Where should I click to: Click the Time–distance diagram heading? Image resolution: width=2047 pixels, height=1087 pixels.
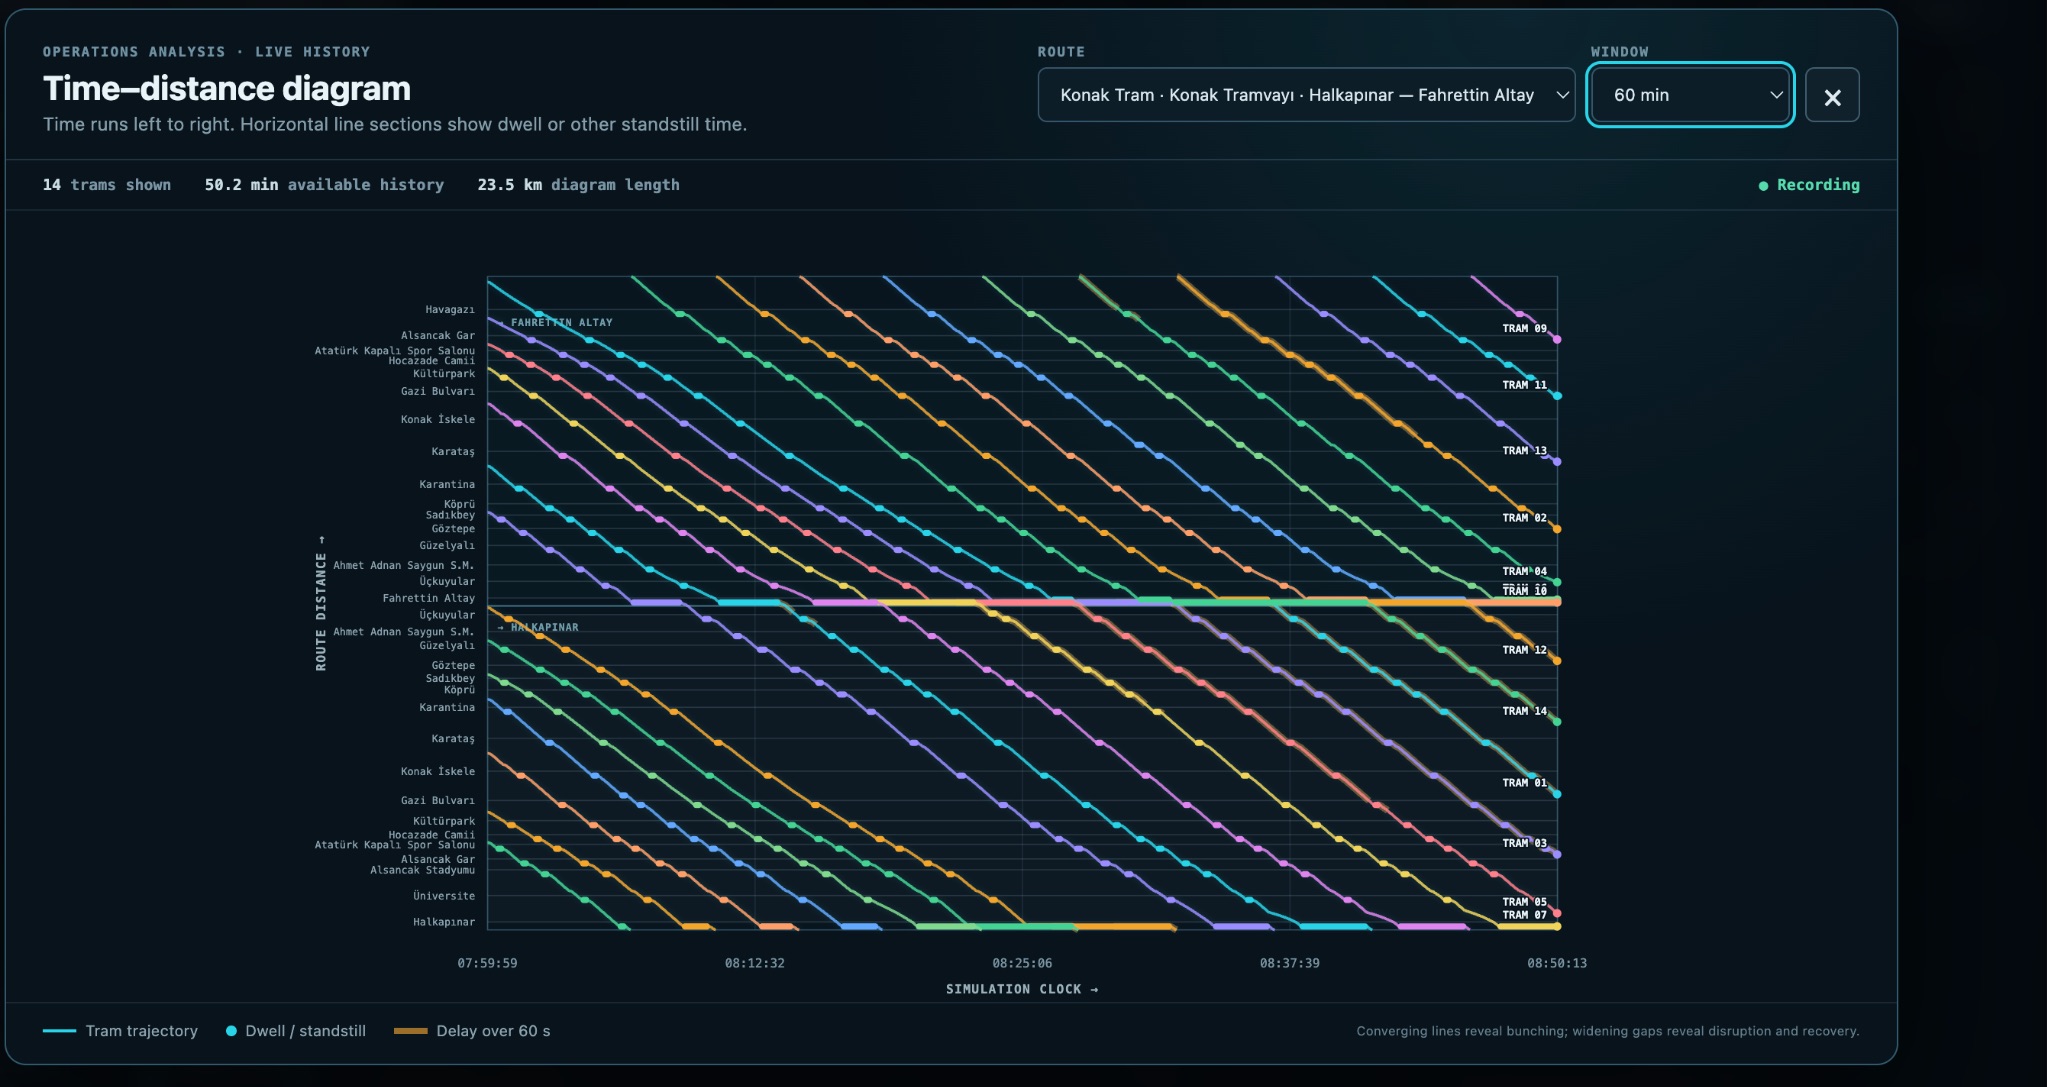(227, 89)
